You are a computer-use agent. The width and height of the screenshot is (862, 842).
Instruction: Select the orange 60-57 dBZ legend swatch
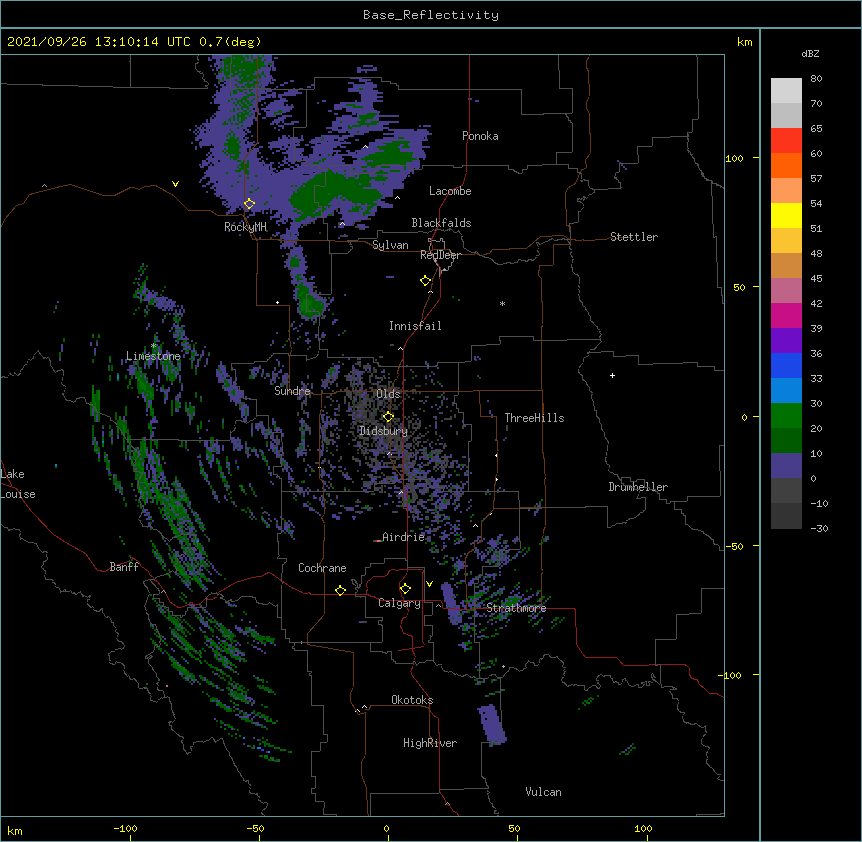click(x=786, y=165)
